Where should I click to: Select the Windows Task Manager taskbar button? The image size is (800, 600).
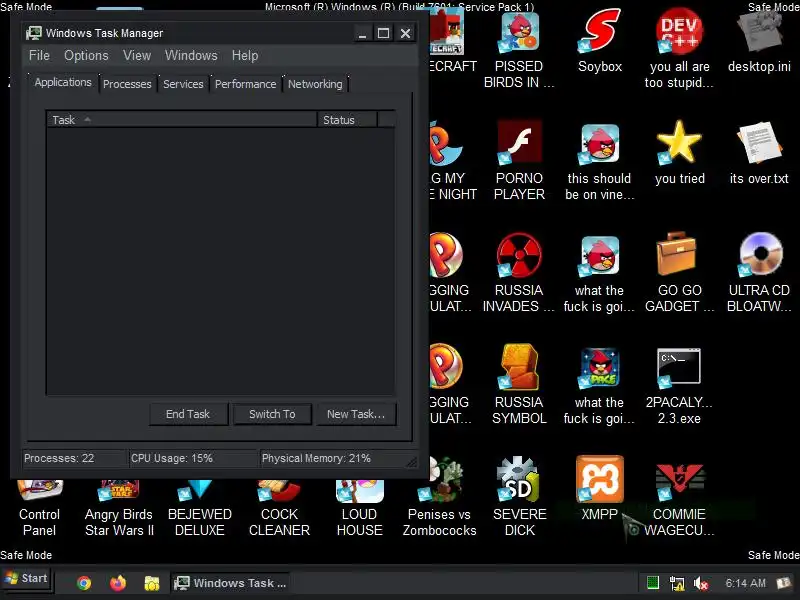click(x=231, y=583)
